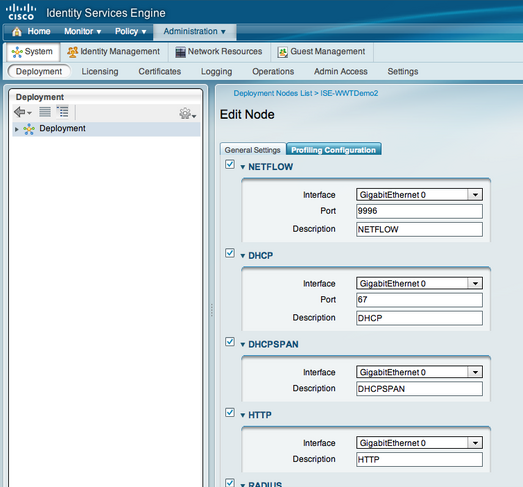This screenshot has height=487, width=523.
Task: Go to Operations page
Action: 273,71
